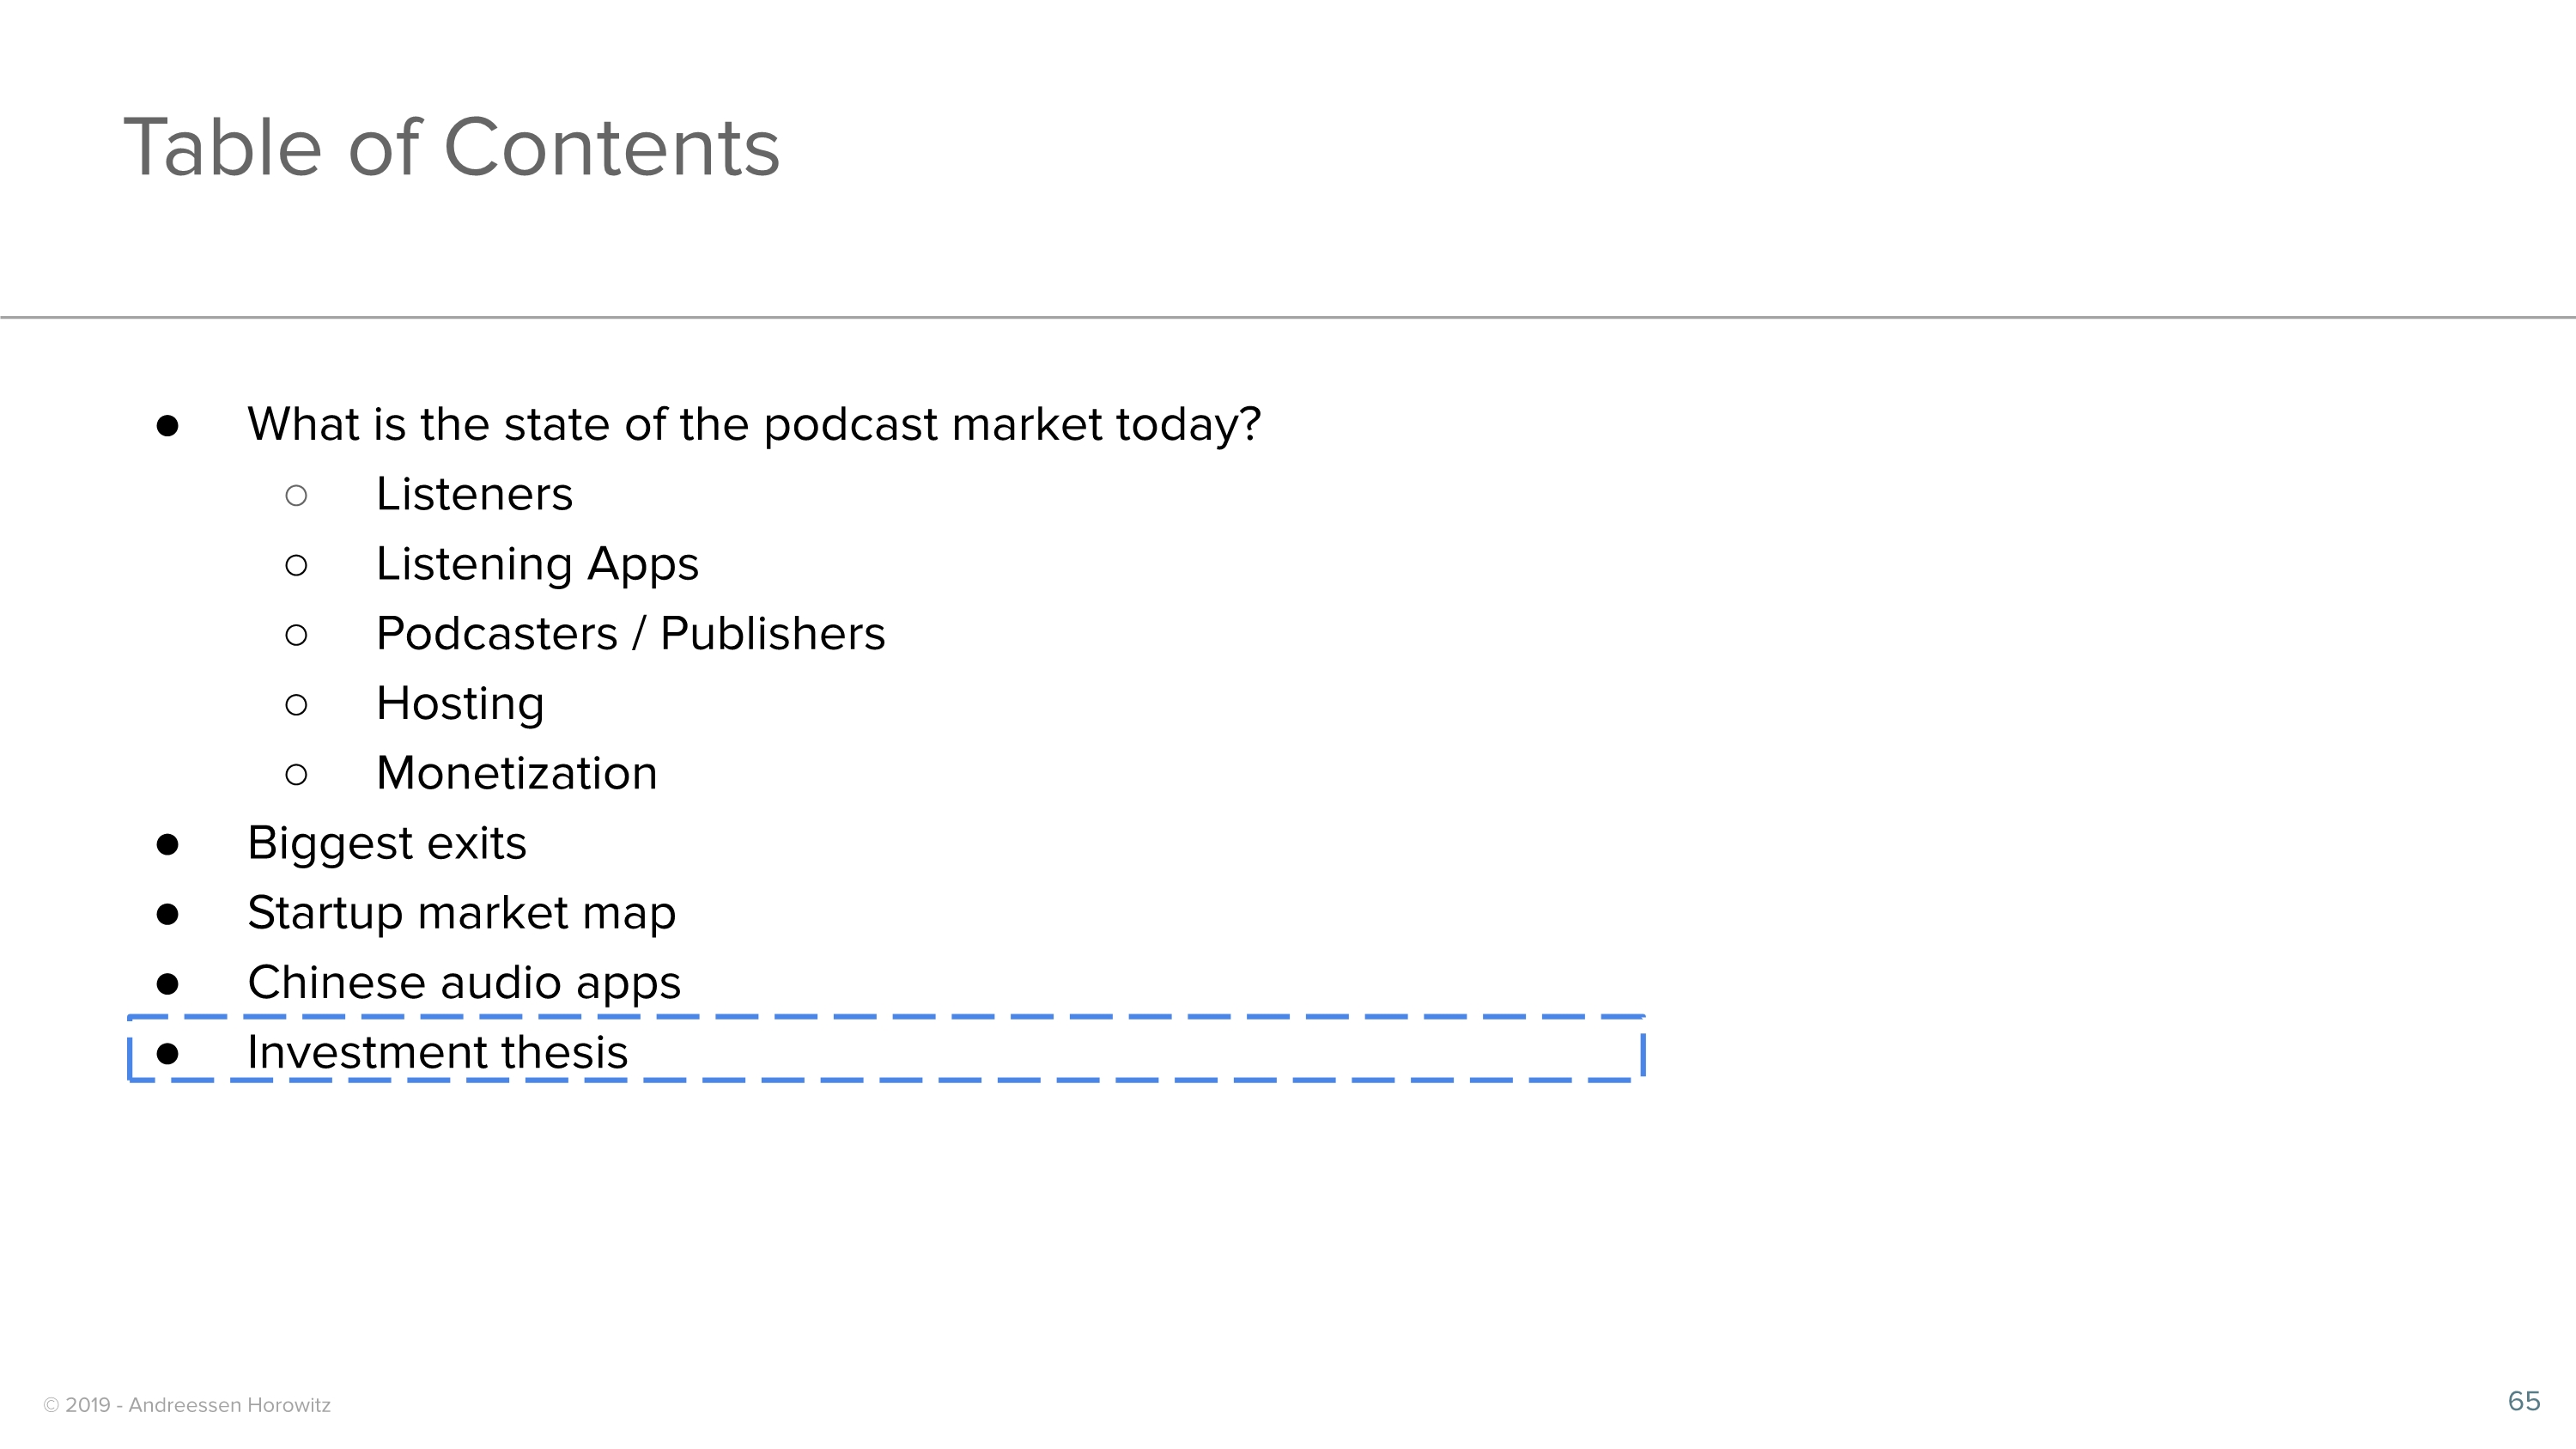Click the solid bullet beside Investment thesis
2576x1449 pixels.
click(x=168, y=1054)
